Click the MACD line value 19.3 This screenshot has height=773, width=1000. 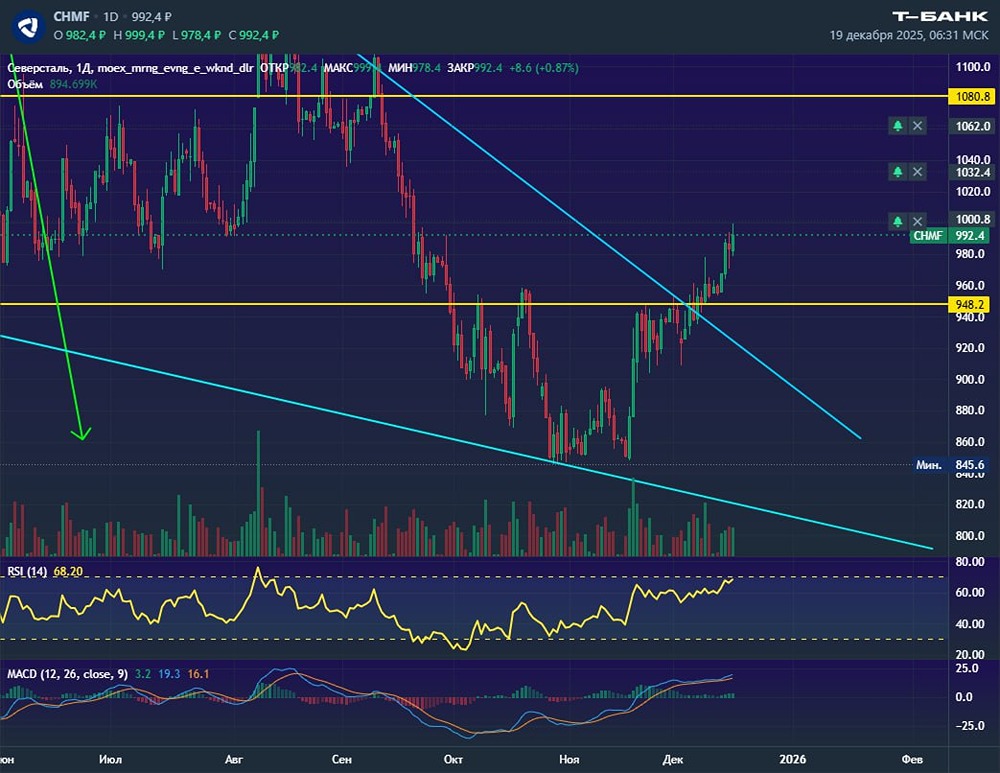(170, 674)
